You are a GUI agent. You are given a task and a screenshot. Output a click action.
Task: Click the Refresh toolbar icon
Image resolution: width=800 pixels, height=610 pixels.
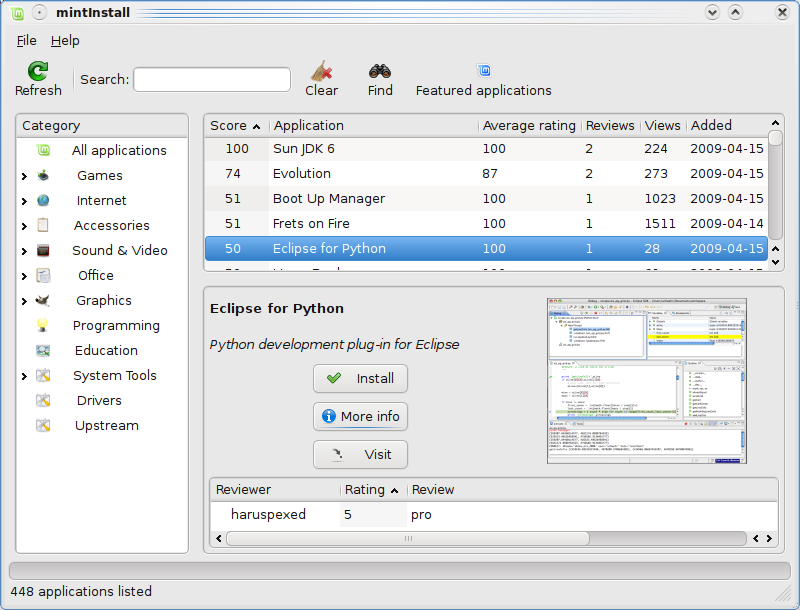(38, 71)
